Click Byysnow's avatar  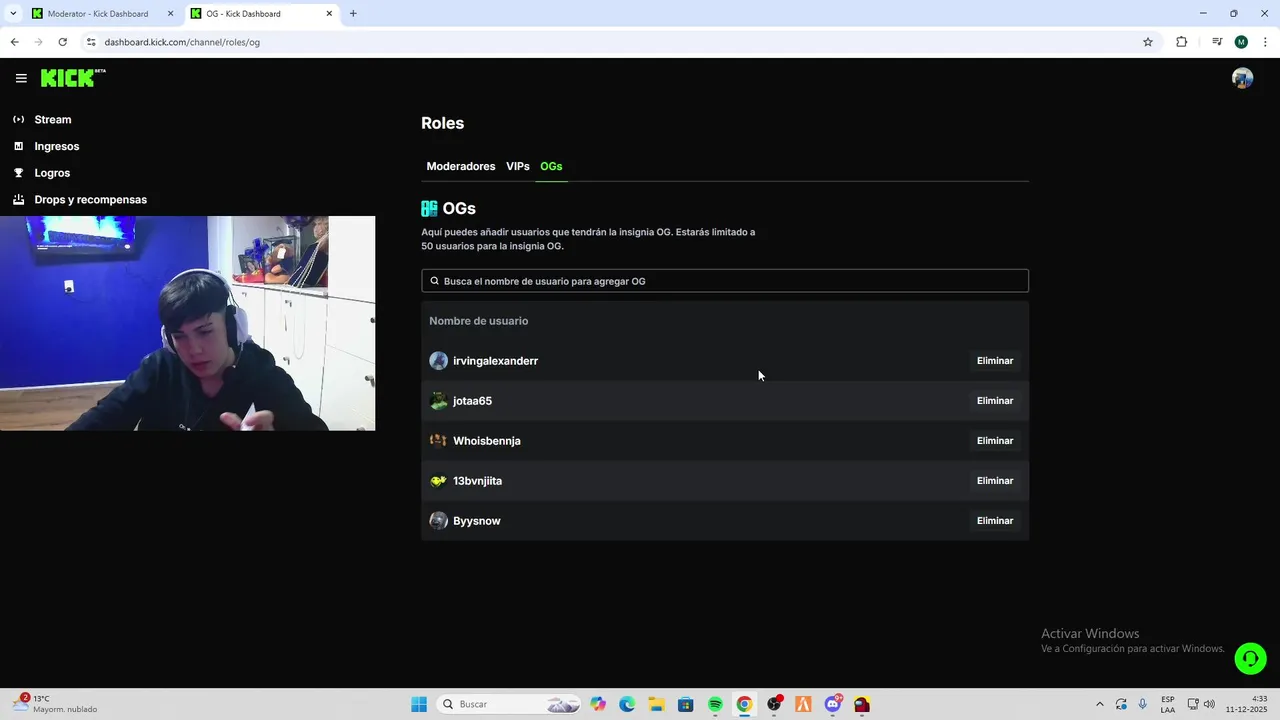(x=438, y=521)
